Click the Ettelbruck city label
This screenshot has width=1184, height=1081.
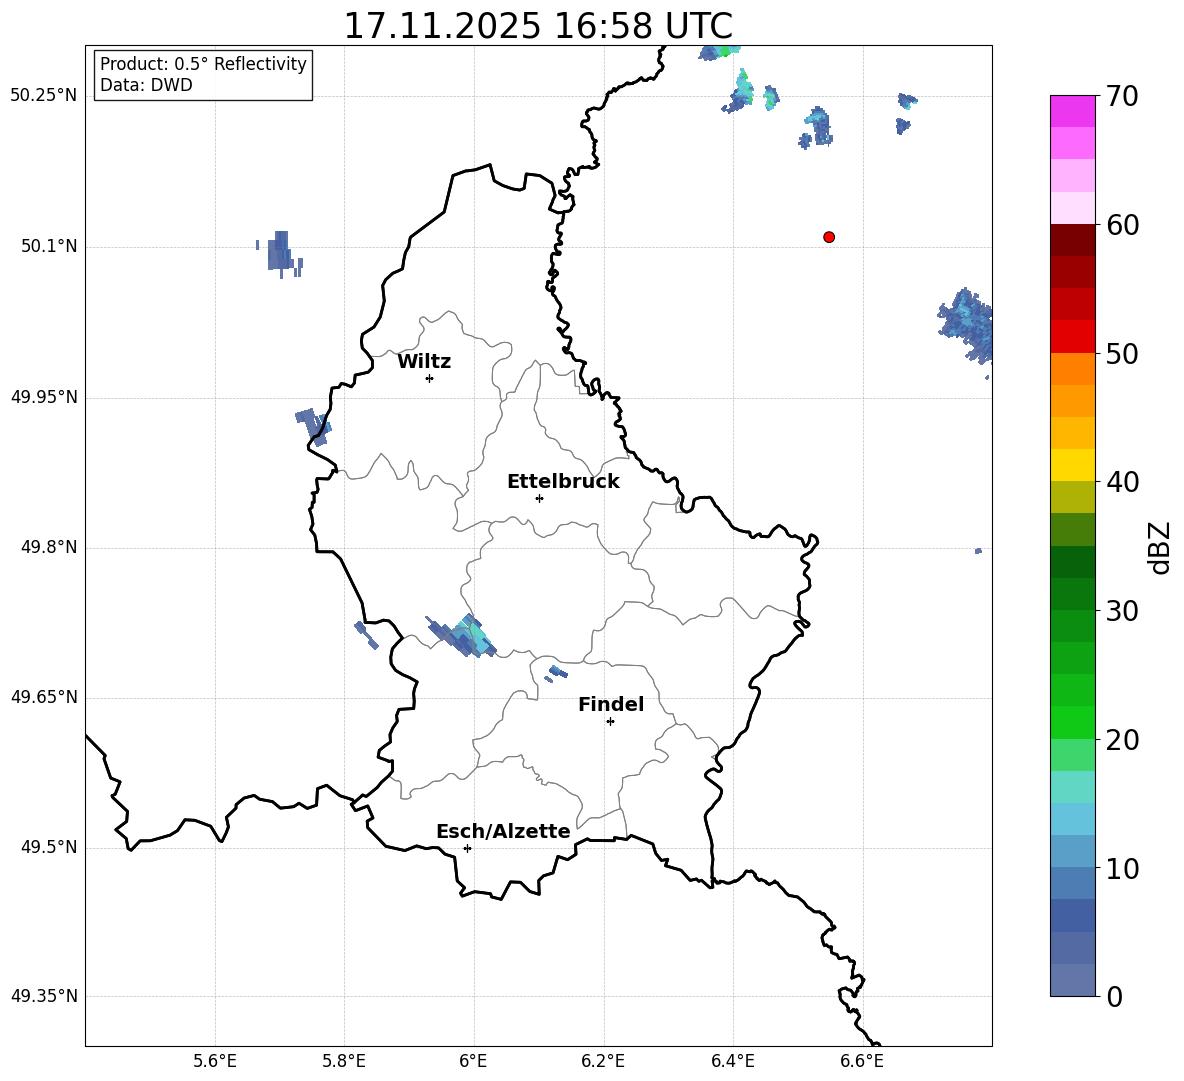pyautogui.click(x=563, y=482)
